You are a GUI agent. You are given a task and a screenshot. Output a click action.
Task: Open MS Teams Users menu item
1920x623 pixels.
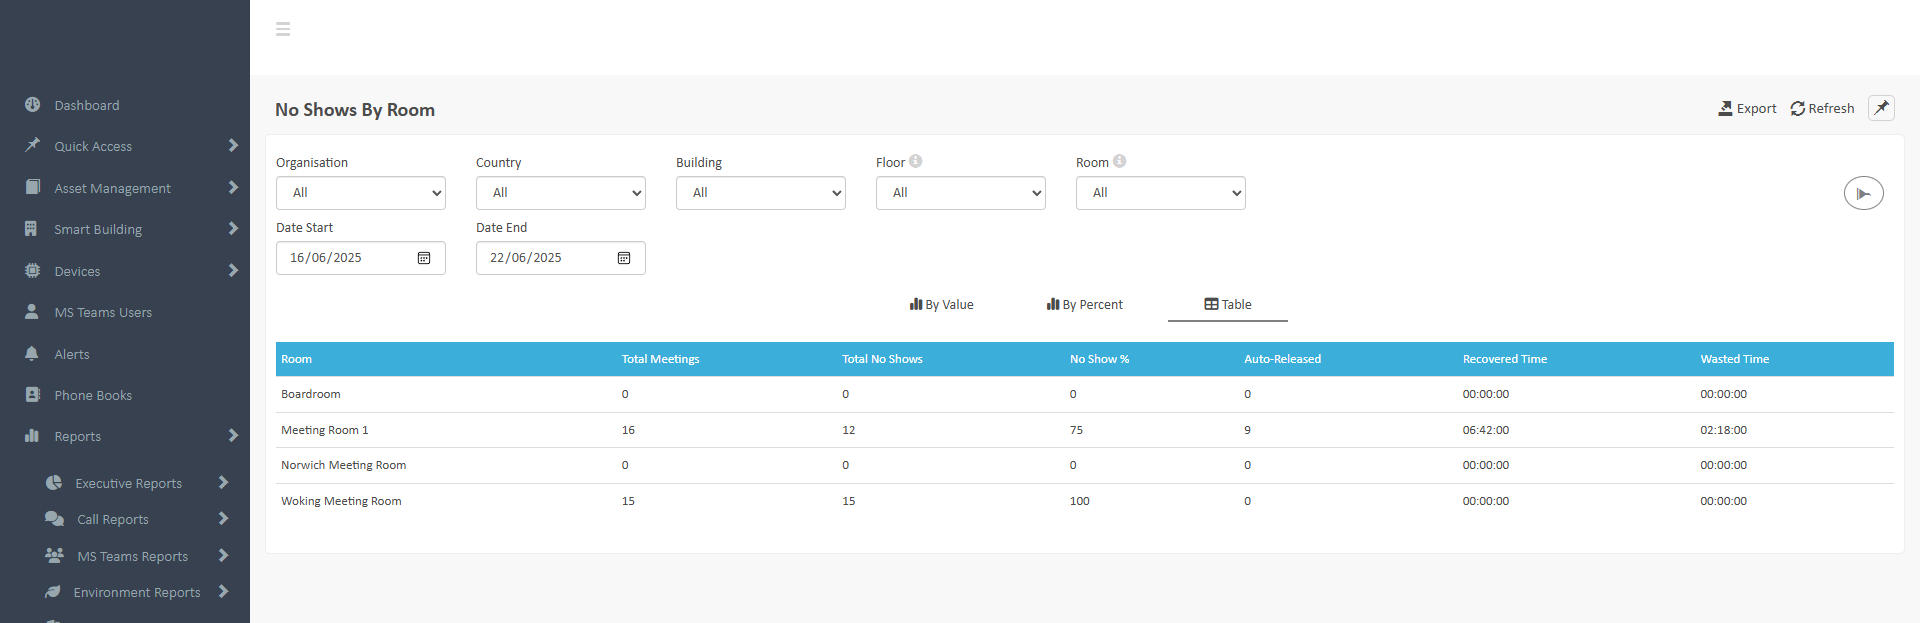pos(103,313)
